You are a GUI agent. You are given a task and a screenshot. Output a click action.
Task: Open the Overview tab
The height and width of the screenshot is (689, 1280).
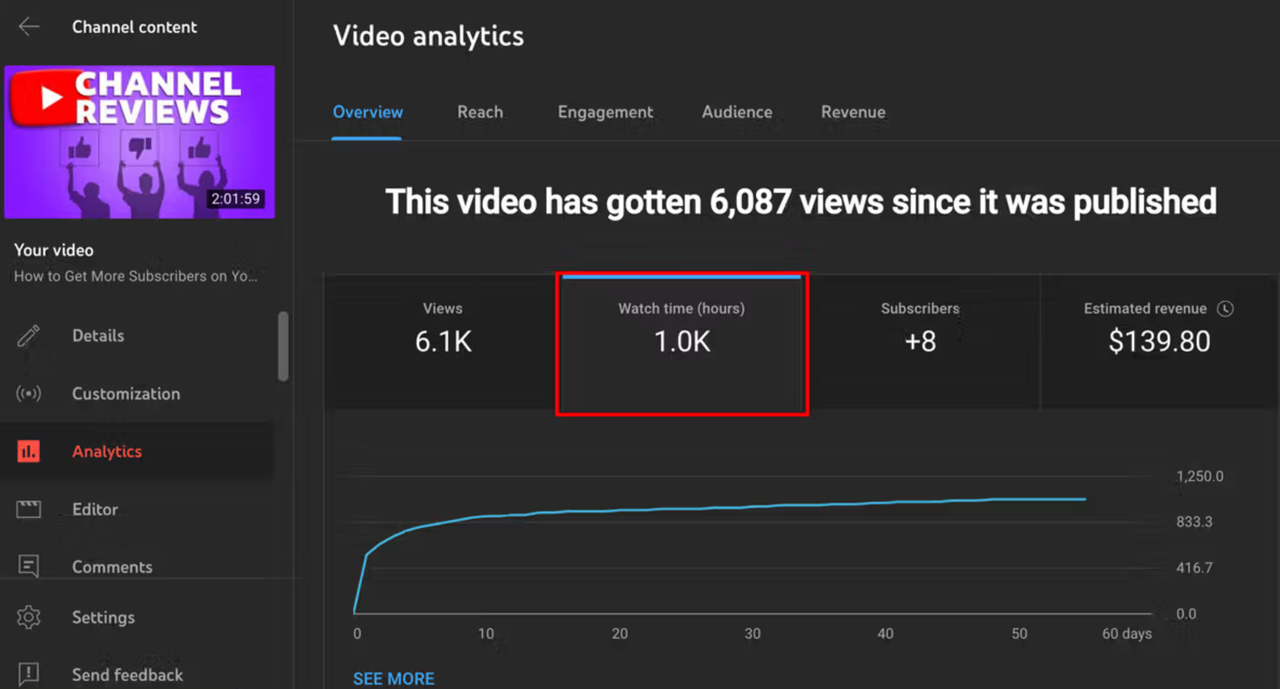tap(368, 112)
